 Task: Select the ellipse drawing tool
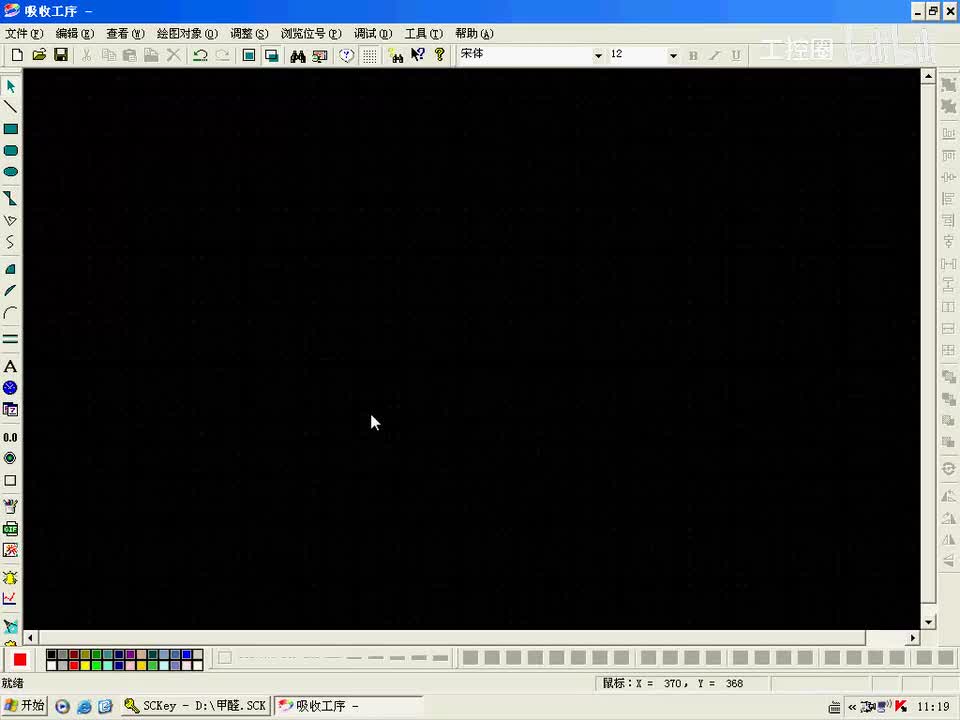coord(10,172)
